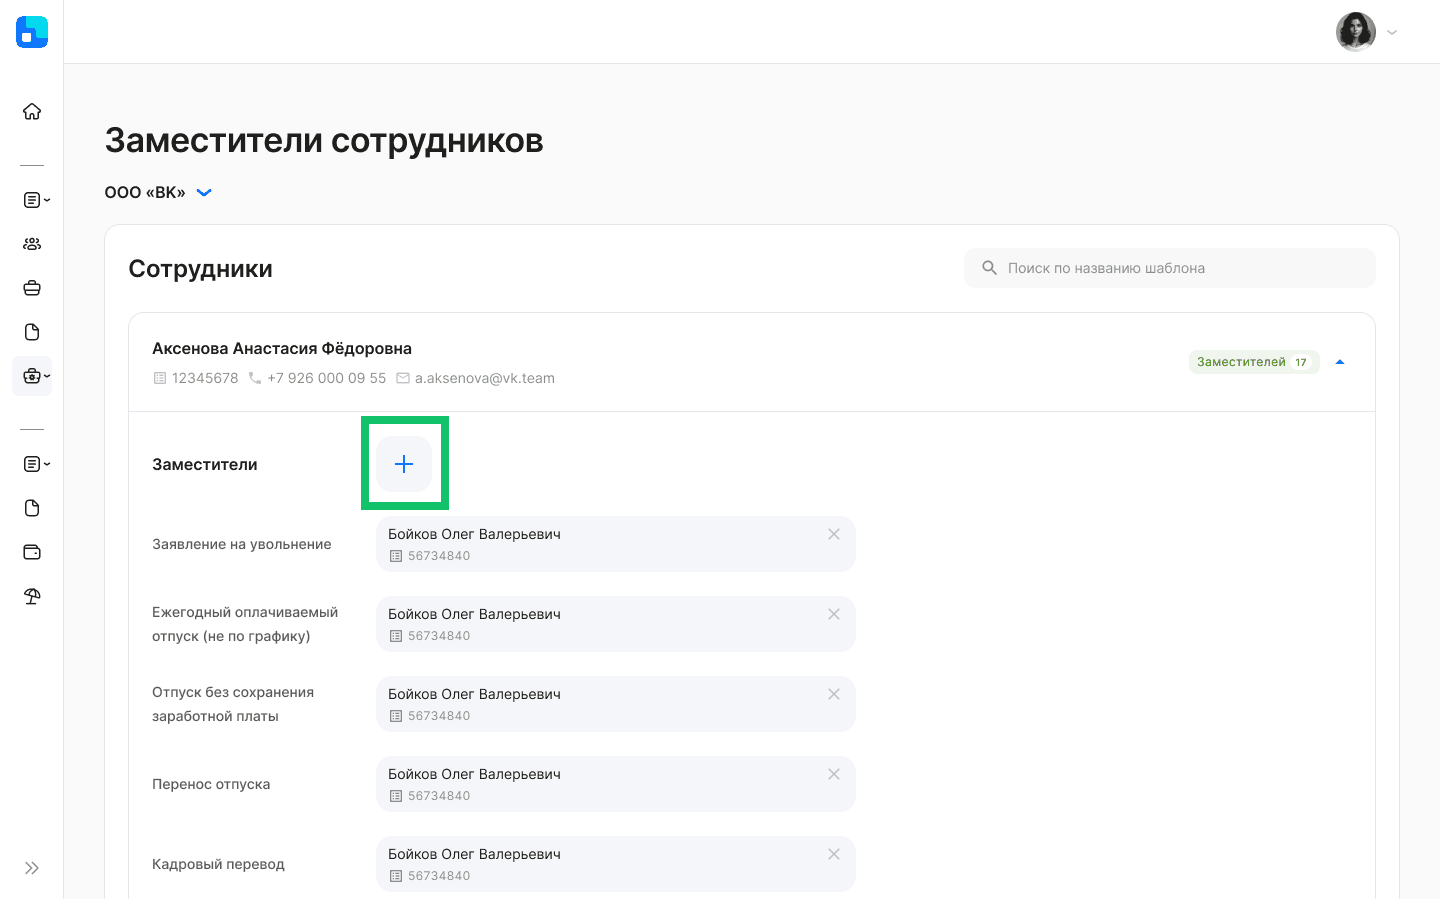Screen dimensions: 1440x899
Task: Expand sidebar with double chevron icon
Action: (x=32, y=868)
